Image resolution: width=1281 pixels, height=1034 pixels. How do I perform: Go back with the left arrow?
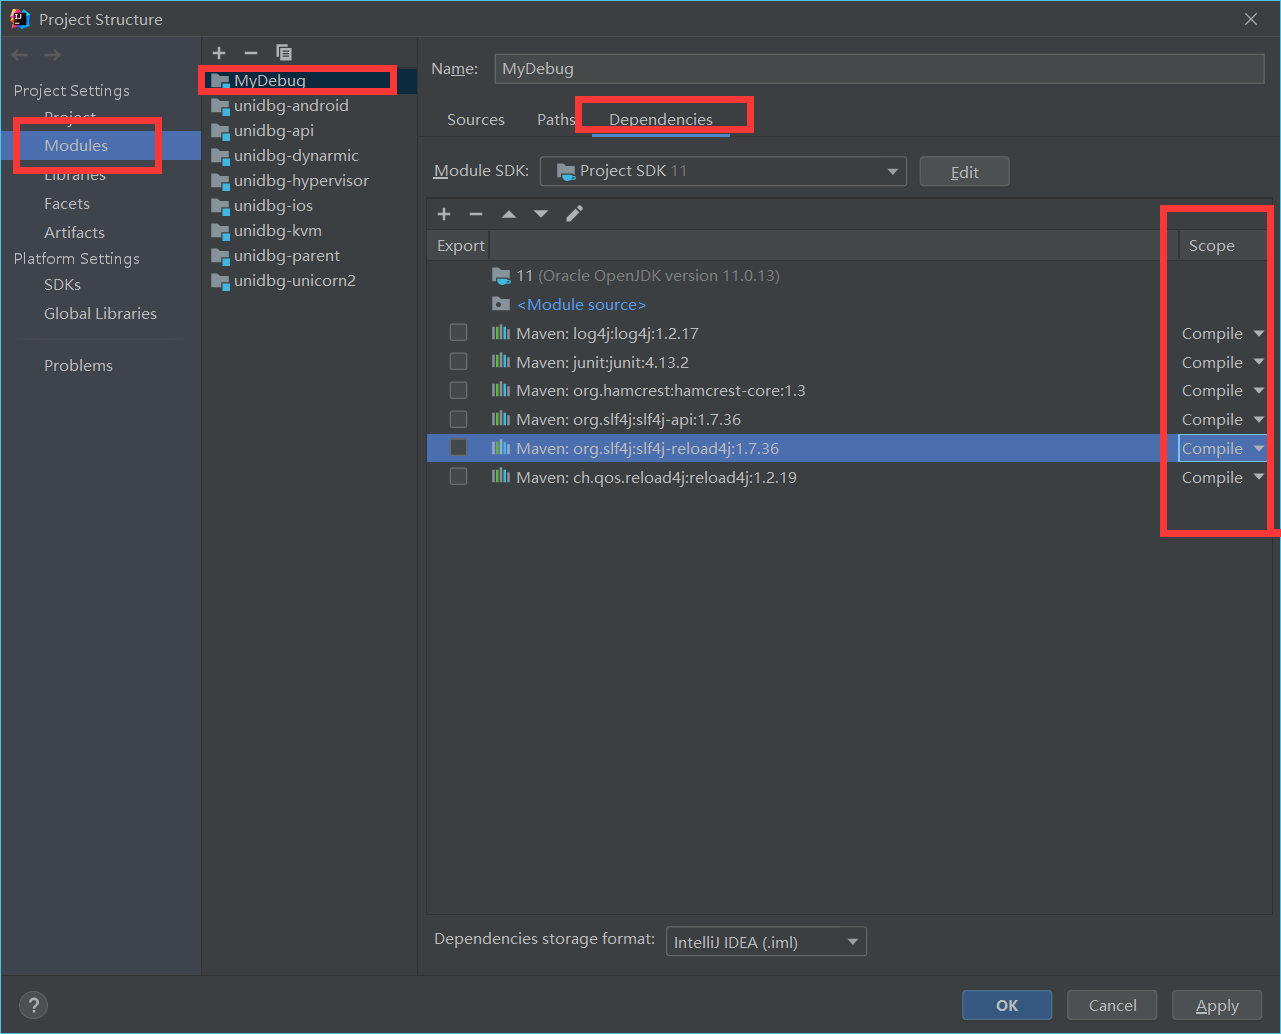coord(20,55)
